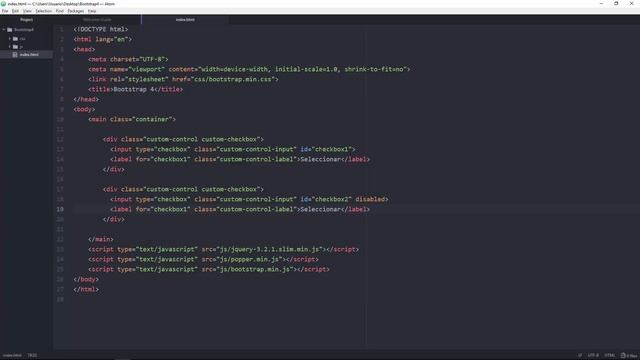The width and height of the screenshot is (640, 360).
Task: Click the input line with id="checkbox1"
Action: pos(233,149)
